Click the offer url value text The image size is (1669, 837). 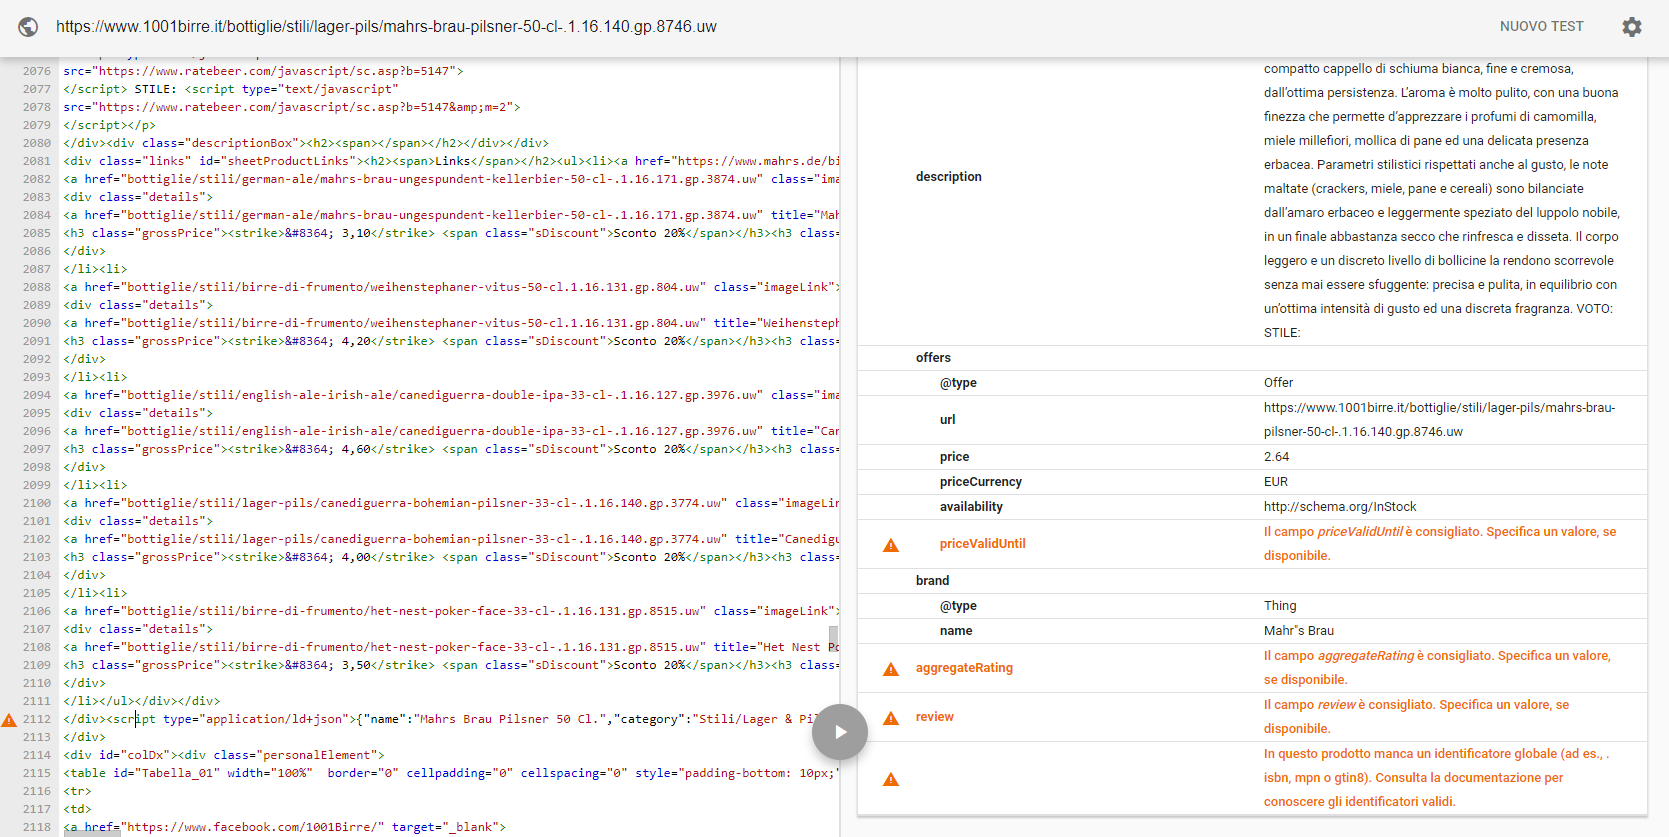click(x=1439, y=420)
